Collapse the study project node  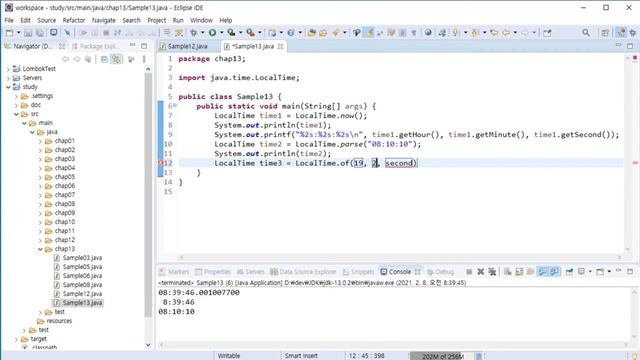(8, 87)
